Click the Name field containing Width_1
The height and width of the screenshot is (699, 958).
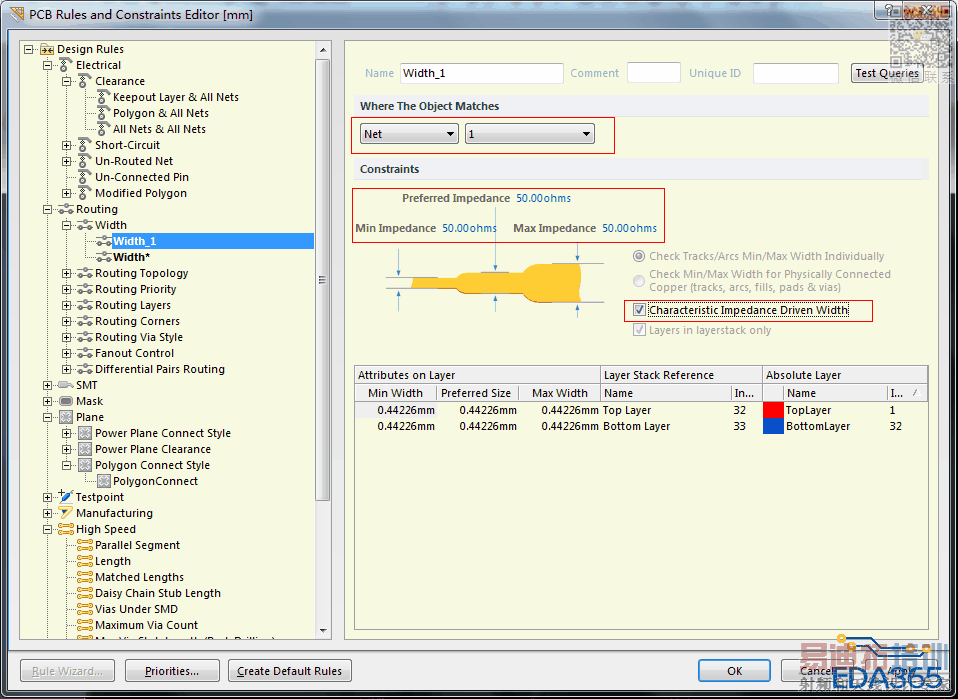click(481, 73)
